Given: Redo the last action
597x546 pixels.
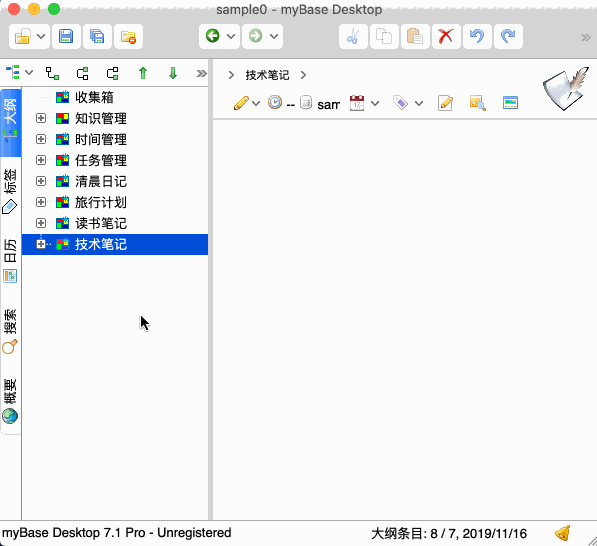Looking at the screenshot, I should pyautogui.click(x=508, y=37).
